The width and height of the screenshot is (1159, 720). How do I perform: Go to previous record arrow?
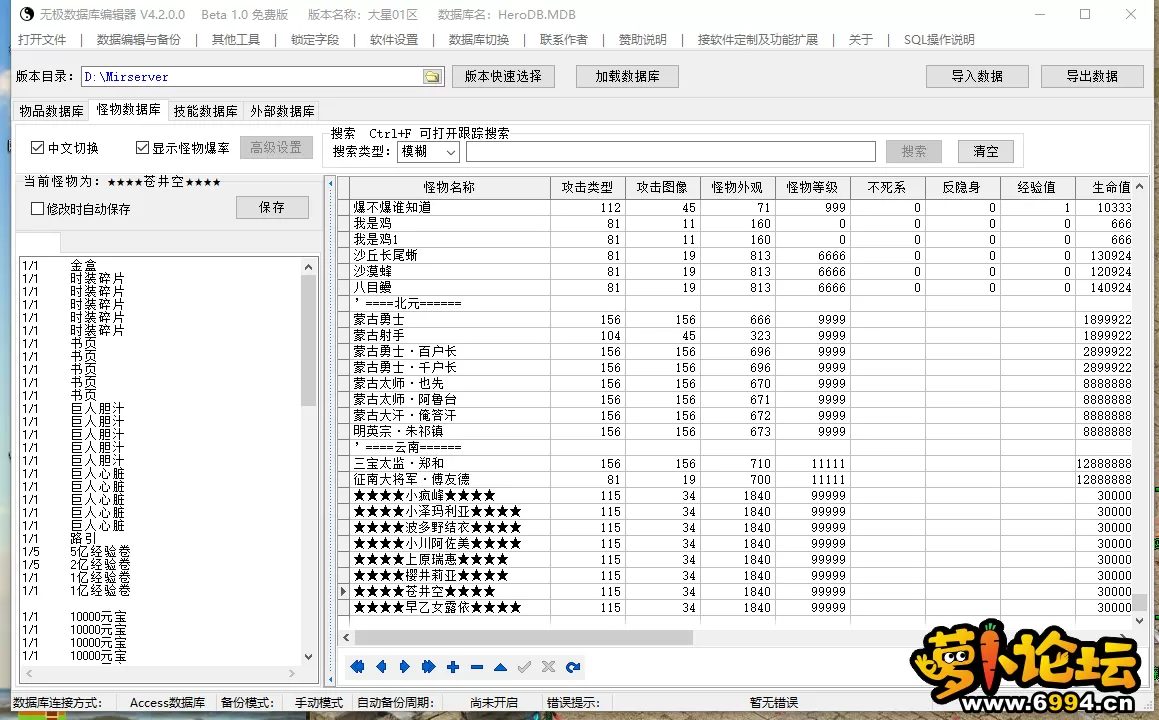[x=381, y=667]
